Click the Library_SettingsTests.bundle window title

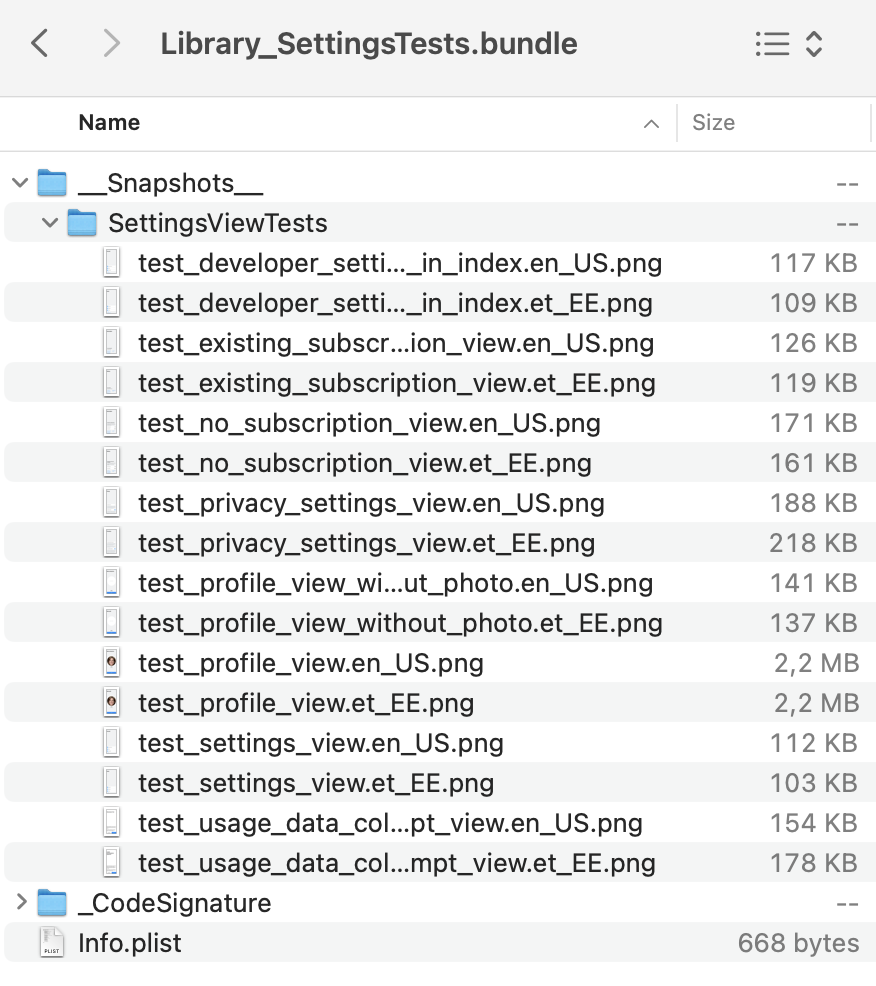click(370, 43)
